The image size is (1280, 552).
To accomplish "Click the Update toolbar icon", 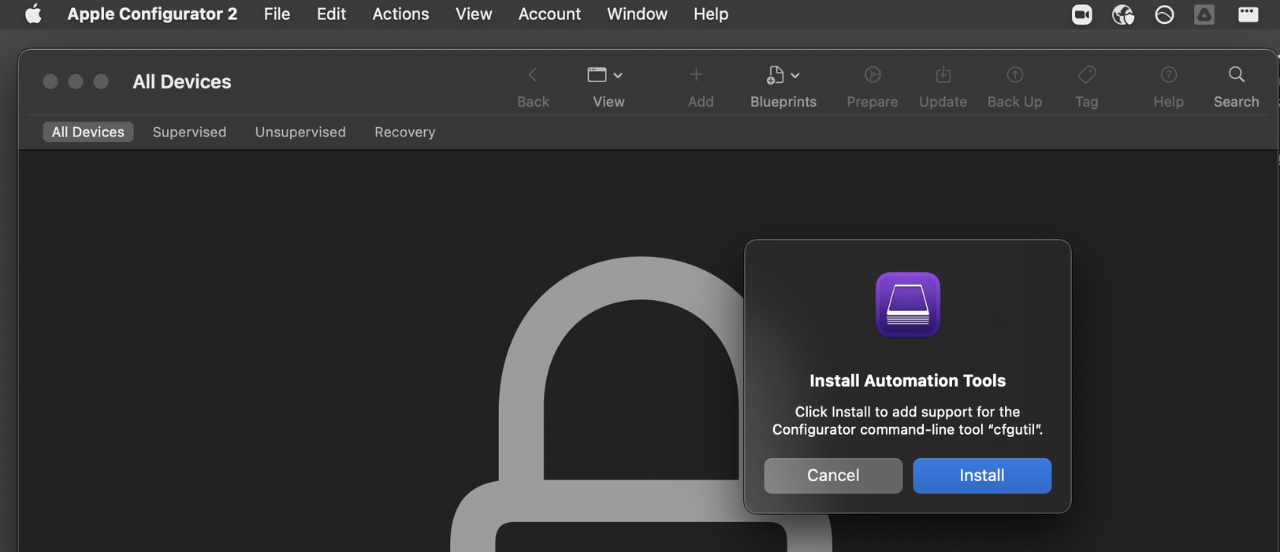I will (x=943, y=75).
